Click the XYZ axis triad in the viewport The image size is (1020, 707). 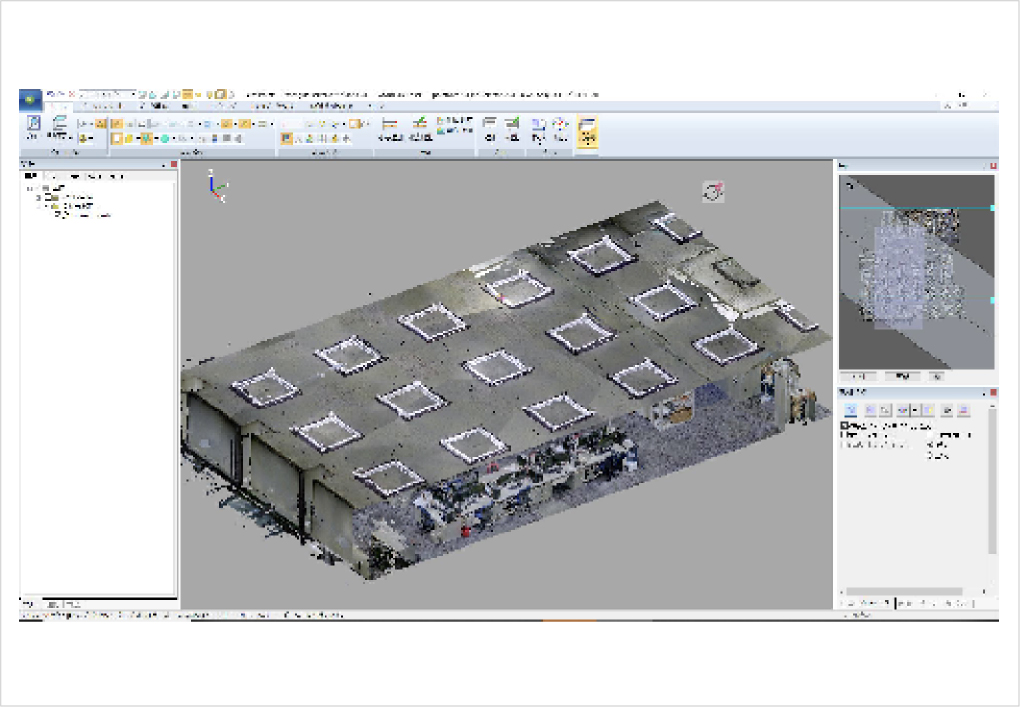click(217, 186)
